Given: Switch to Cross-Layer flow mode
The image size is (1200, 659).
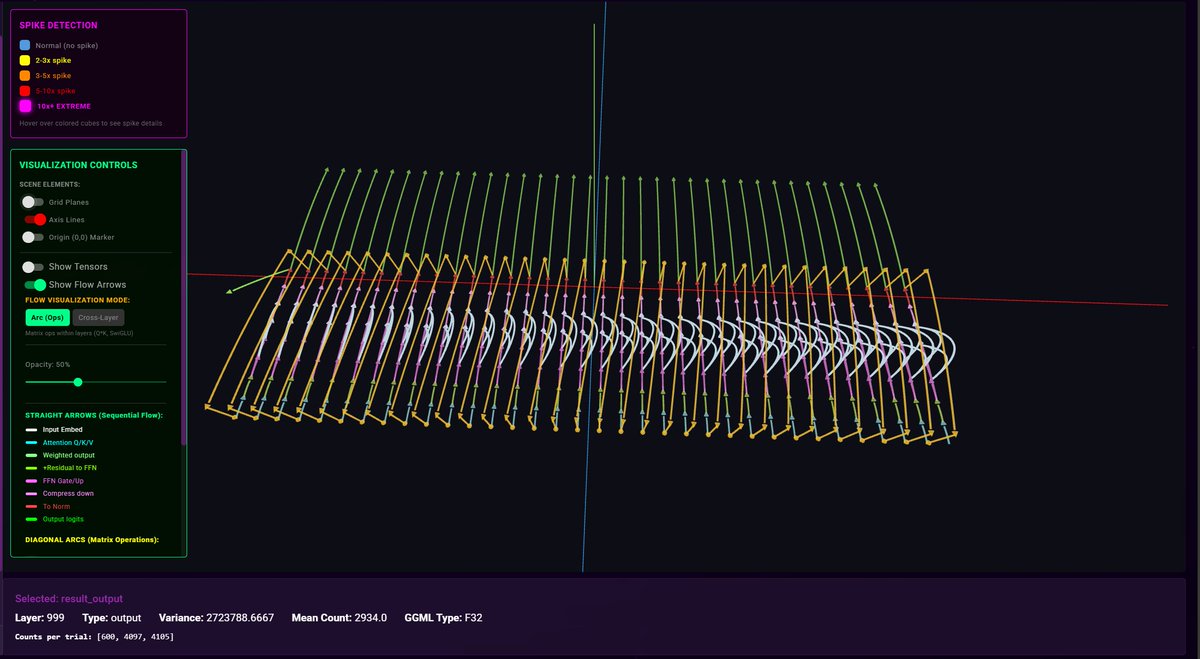Looking at the screenshot, I should (98, 317).
